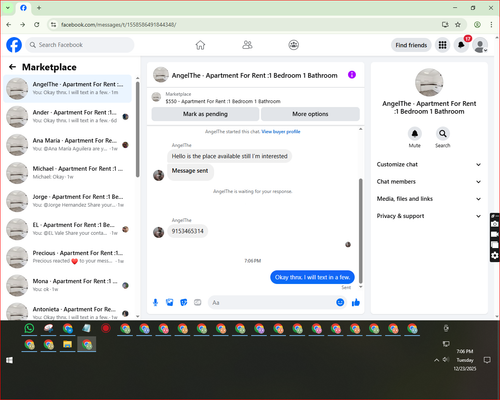The width and height of the screenshot is (500, 400).
Task: Click the More options button
Action: click(310, 114)
